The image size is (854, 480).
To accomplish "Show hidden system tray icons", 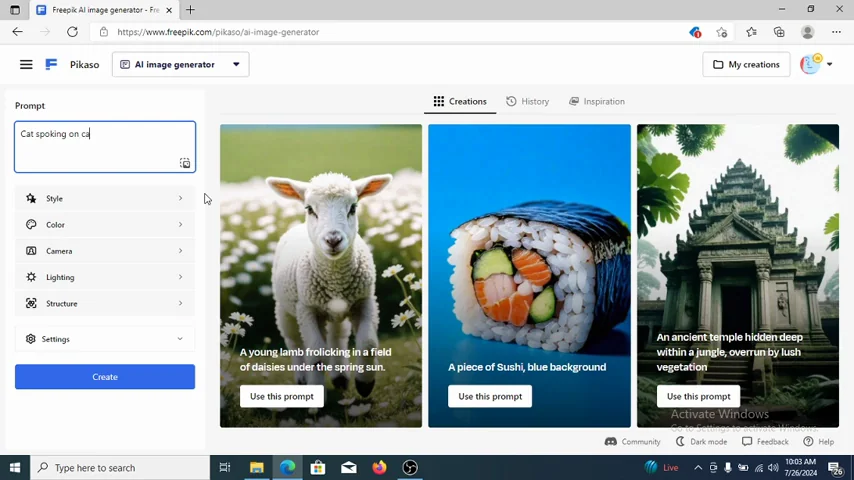I will (x=698, y=467).
